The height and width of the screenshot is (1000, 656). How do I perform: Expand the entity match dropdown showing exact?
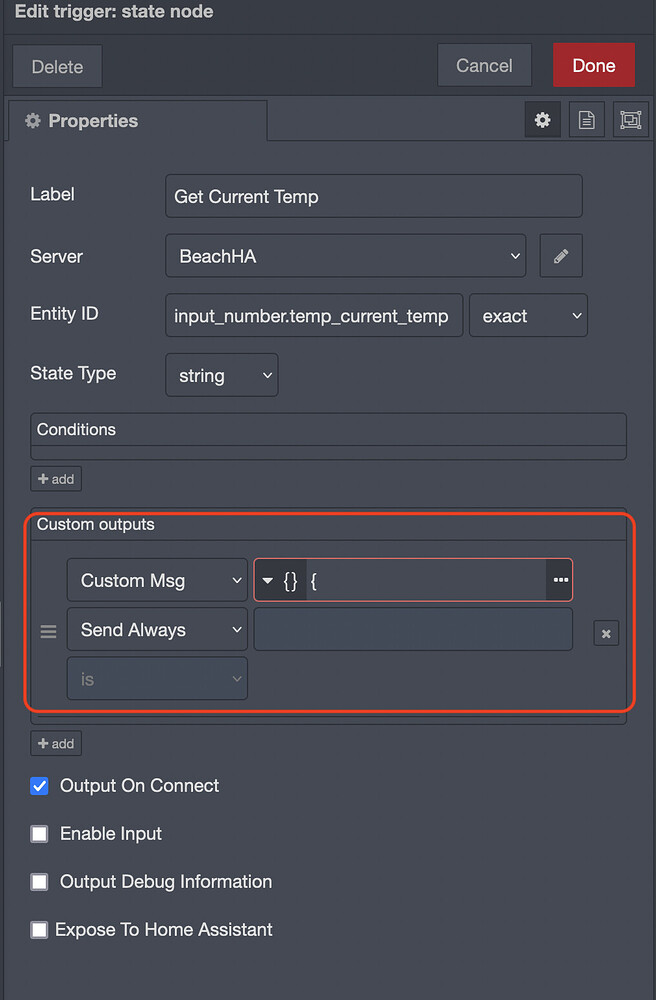coord(528,315)
